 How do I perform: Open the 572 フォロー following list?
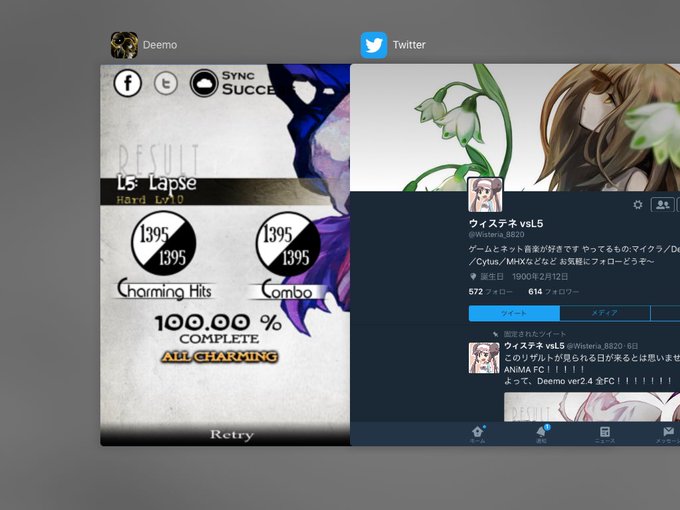(490, 292)
